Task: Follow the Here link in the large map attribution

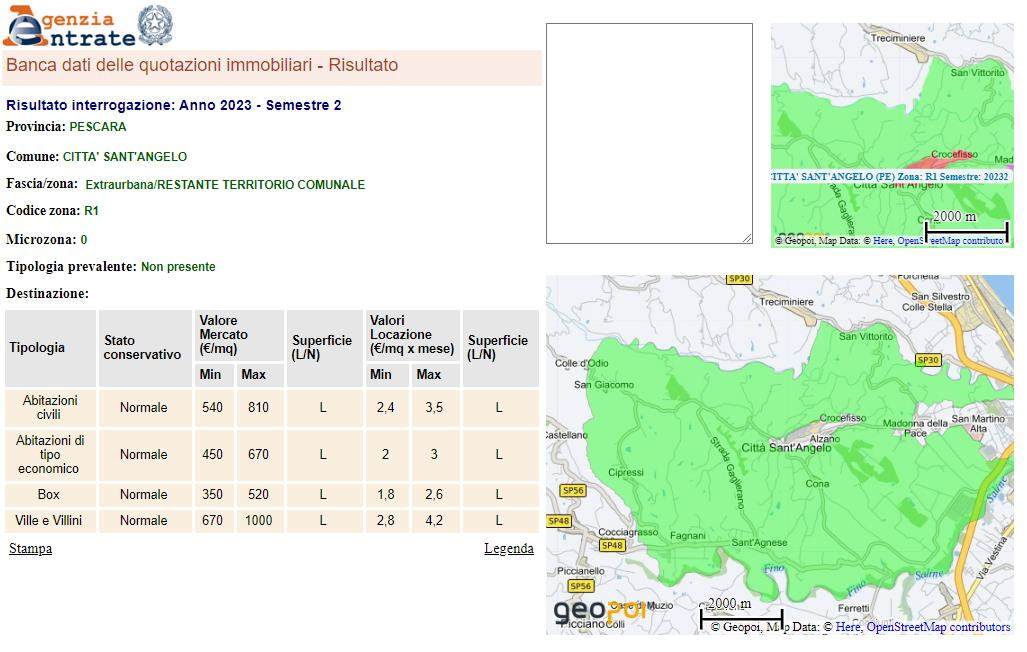Action: tap(847, 627)
